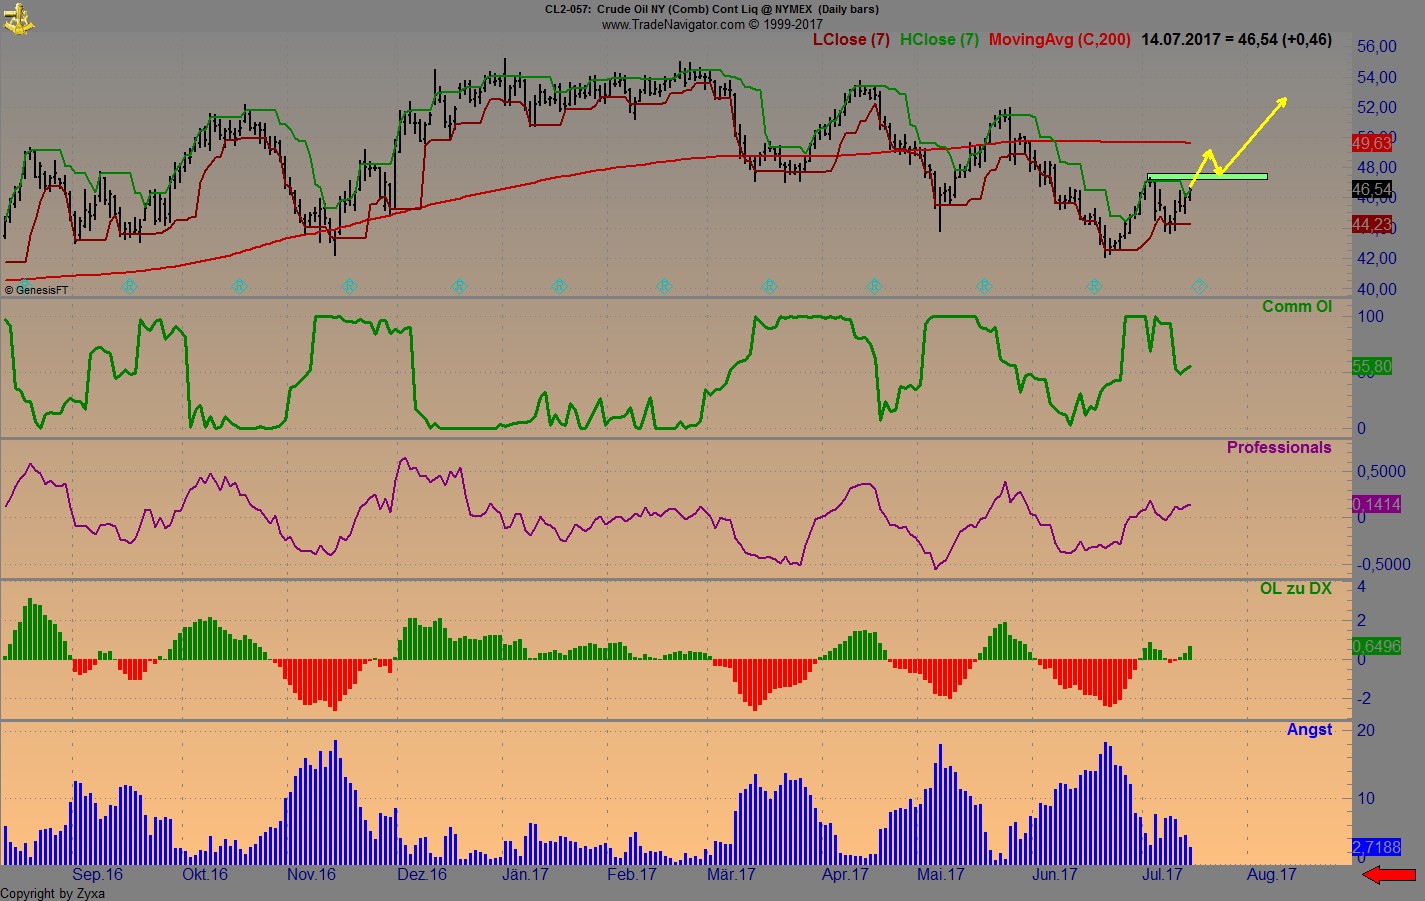The height and width of the screenshot is (901, 1425).
Task: Select the rollover diamond marker above Sep.16
Action: [x=130, y=286]
